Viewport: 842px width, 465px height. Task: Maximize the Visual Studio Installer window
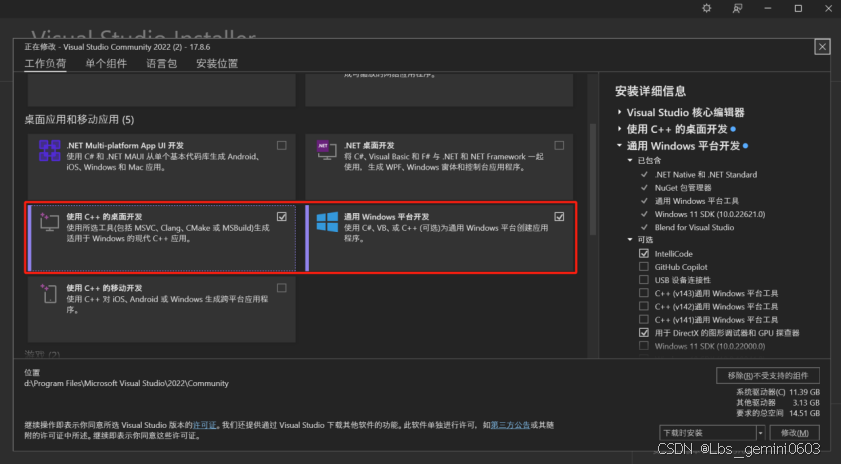[799, 8]
